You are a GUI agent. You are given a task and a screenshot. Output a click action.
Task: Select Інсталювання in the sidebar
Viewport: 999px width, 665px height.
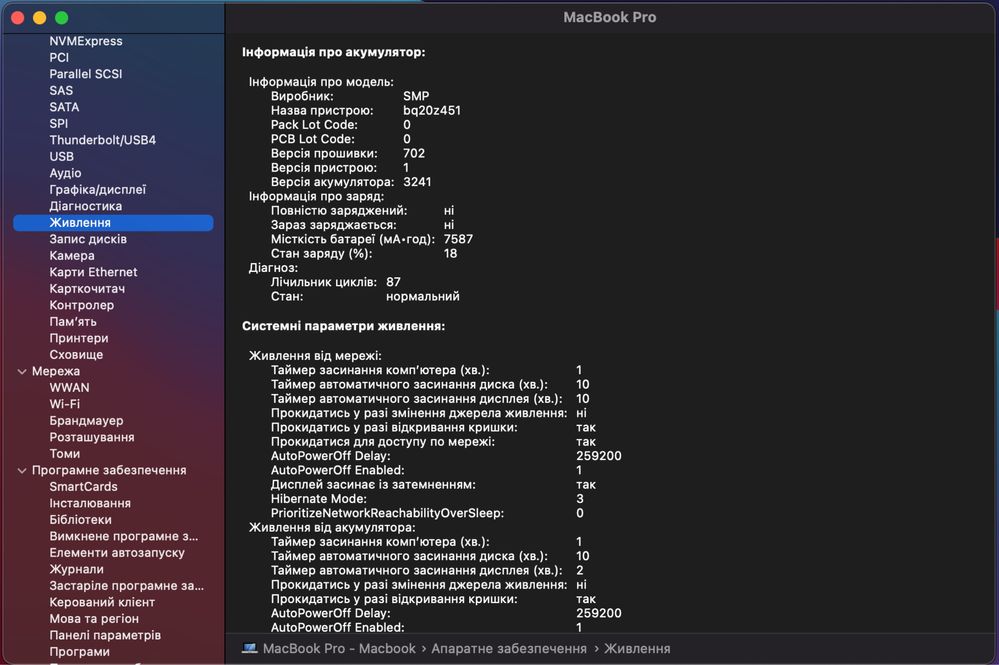pyautogui.click(x=90, y=504)
